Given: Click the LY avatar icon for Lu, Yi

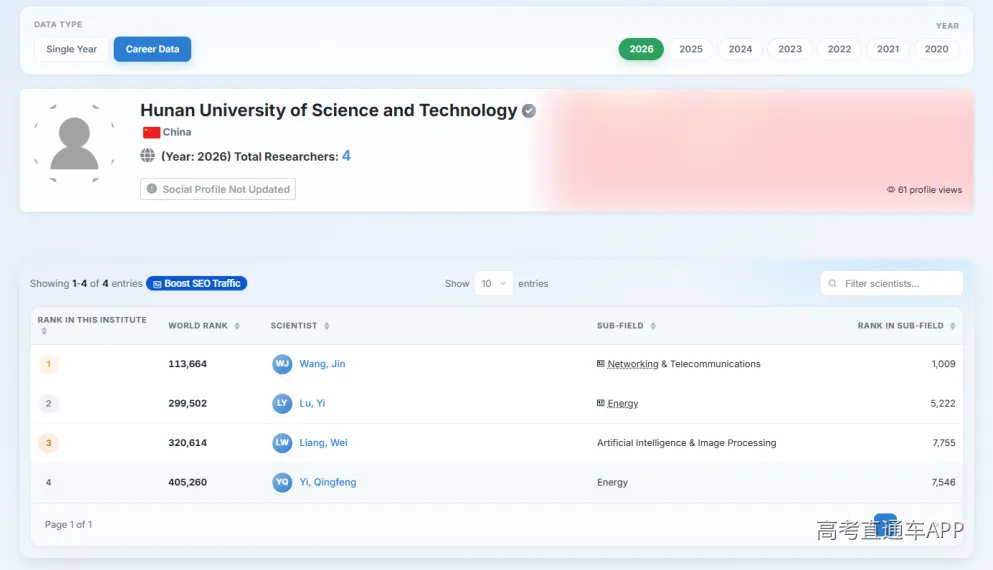Looking at the screenshot, I should 282,403.
